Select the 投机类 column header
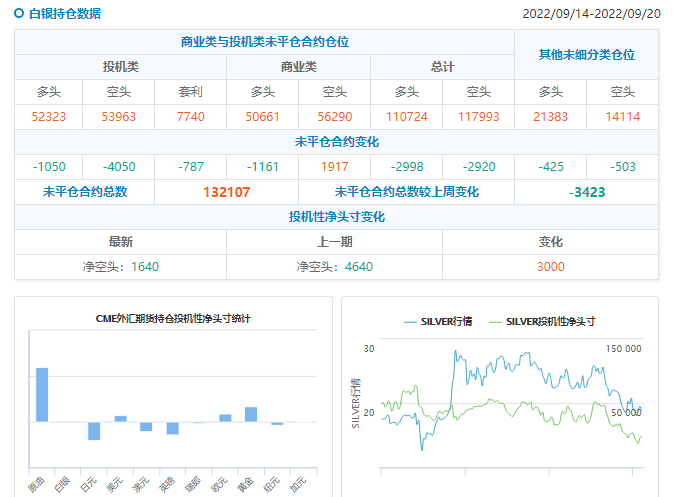The height and width of the screenshot is (497, 674). tap(120, 67)
